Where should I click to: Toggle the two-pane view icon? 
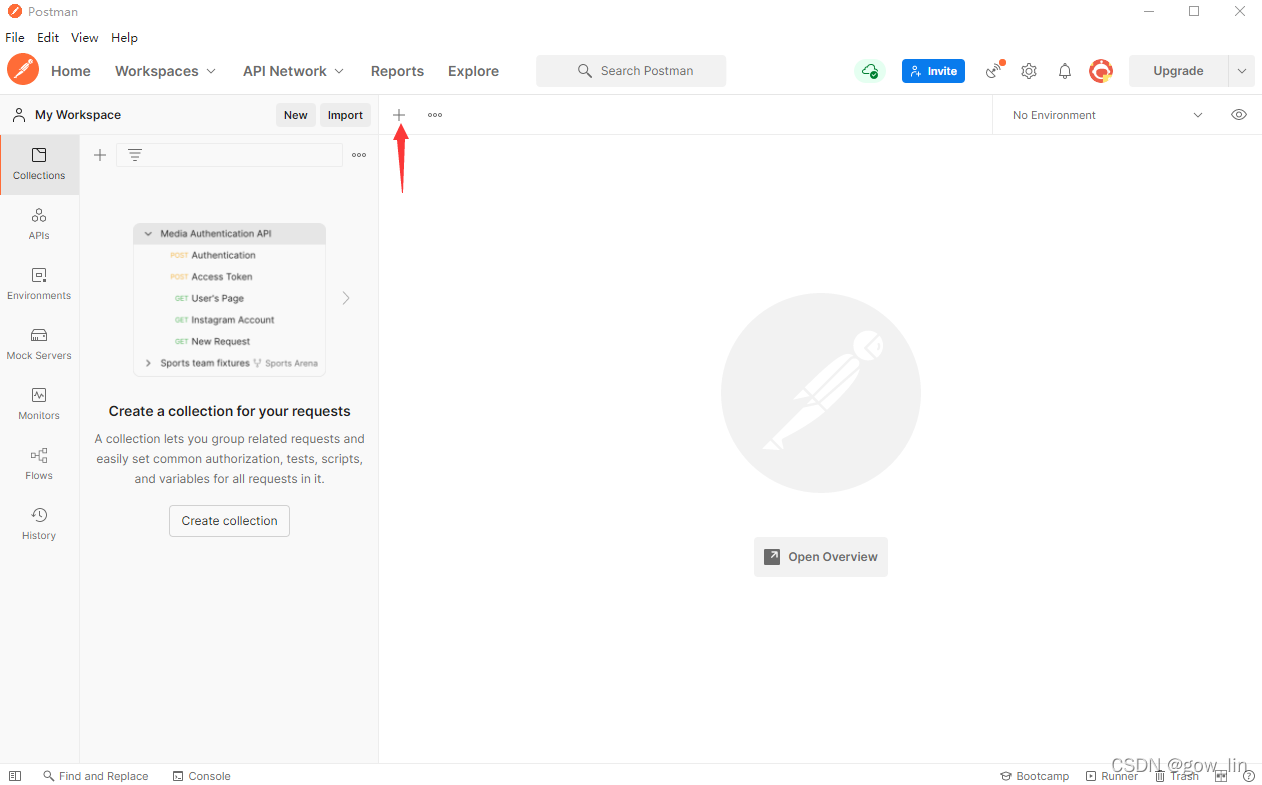click(x=1221, y=776)
